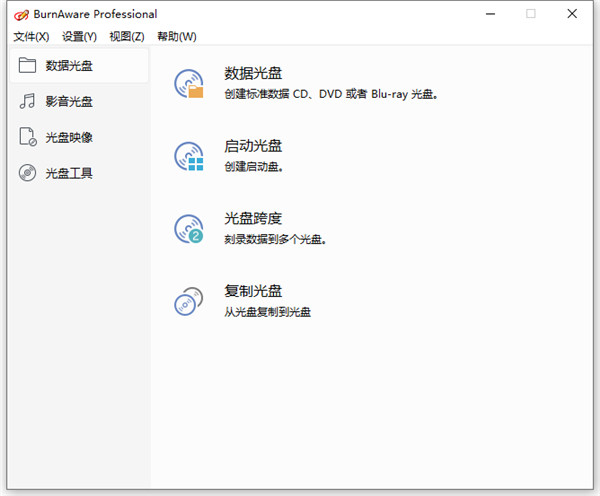600x496 pixels.
Task: Switch to the 光盘工具 sidebar category
Action: [79, 173]
